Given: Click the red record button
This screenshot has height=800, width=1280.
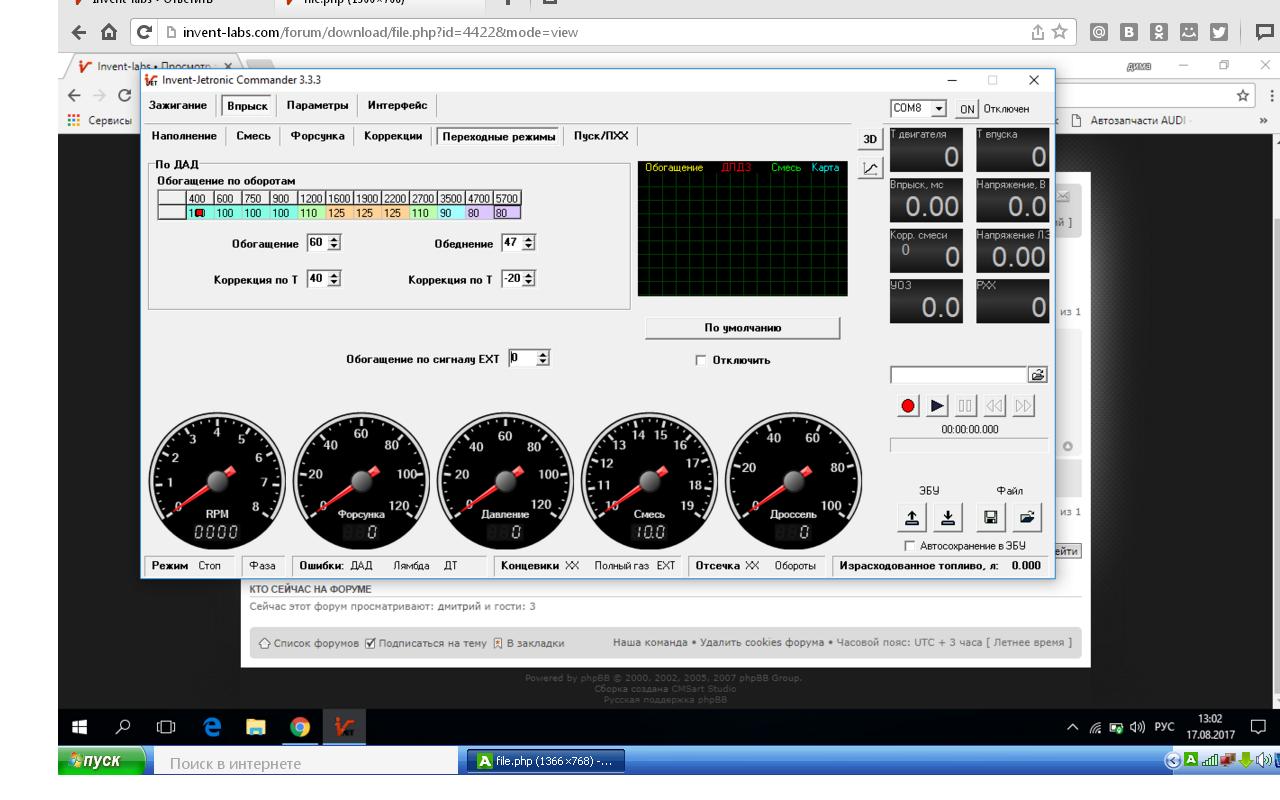Looking at the screenshot, I should tap(908, 406).
